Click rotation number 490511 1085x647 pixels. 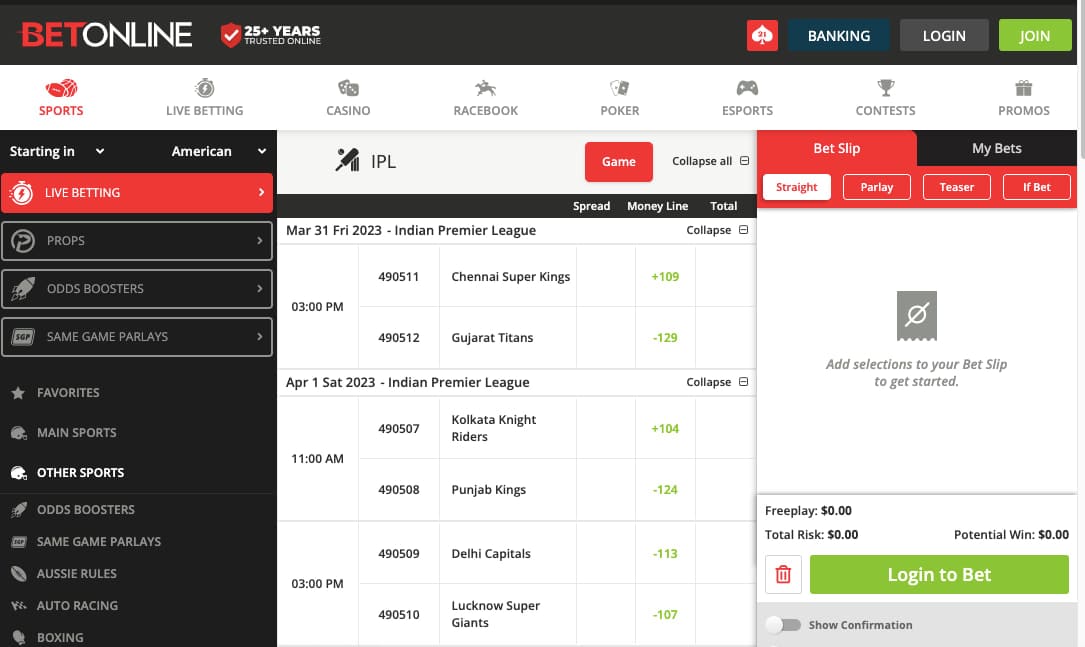399,277
